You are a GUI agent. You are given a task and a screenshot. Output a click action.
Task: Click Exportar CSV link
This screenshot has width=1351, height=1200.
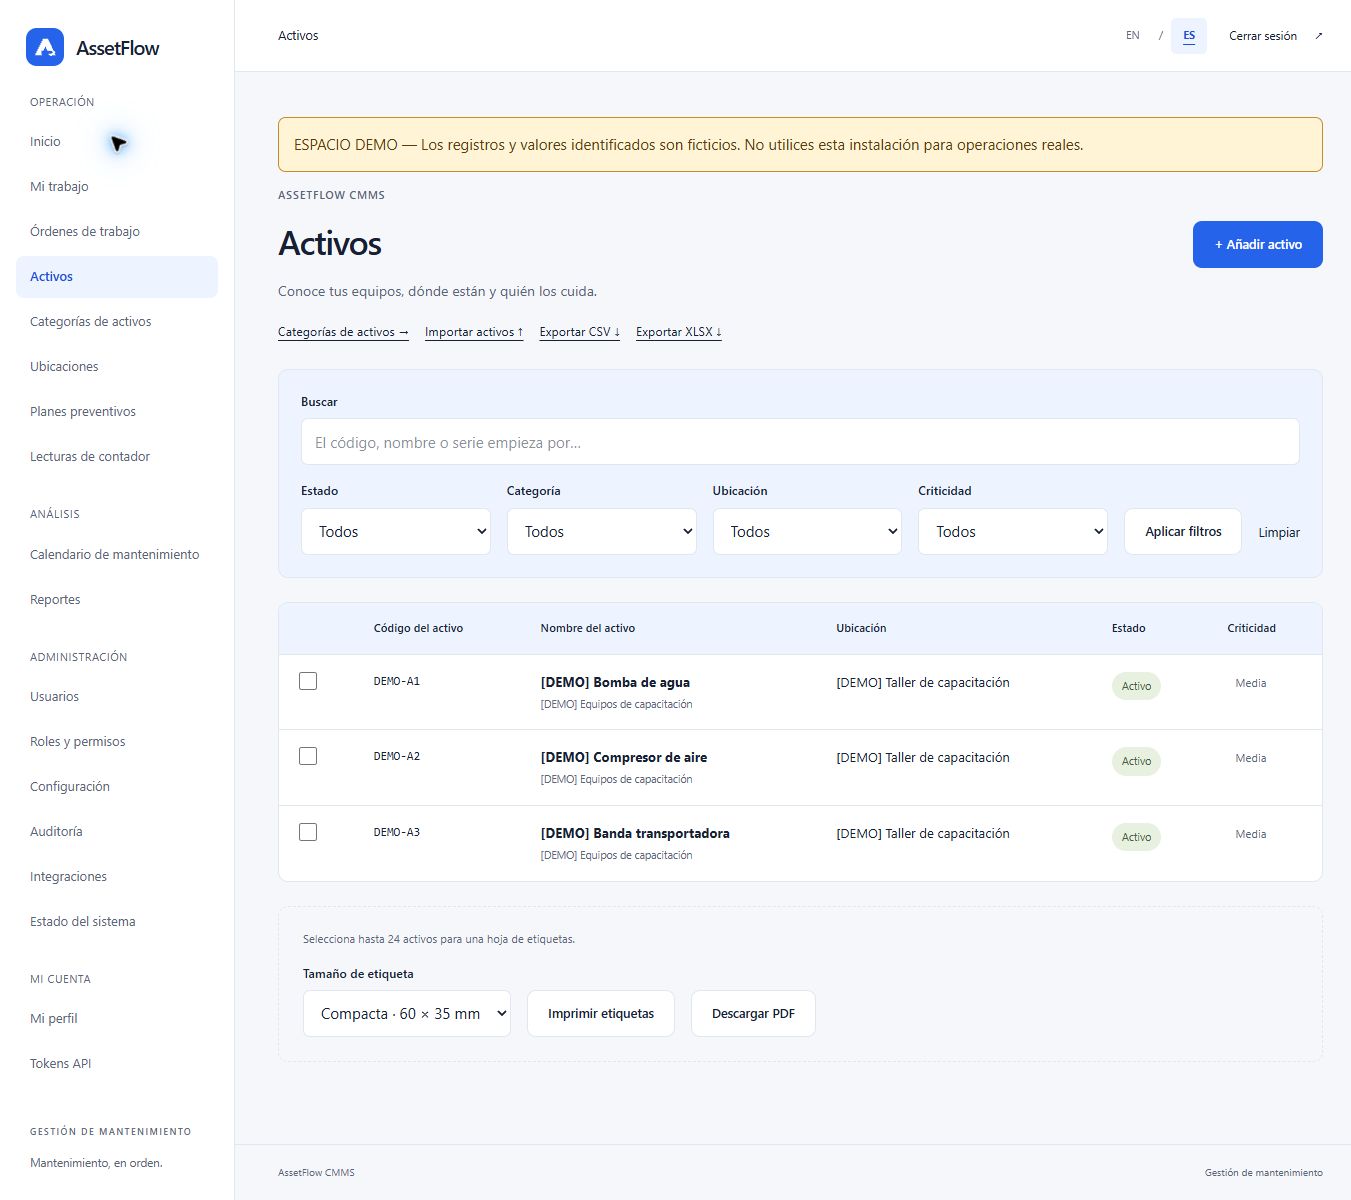tap(580, 332)
